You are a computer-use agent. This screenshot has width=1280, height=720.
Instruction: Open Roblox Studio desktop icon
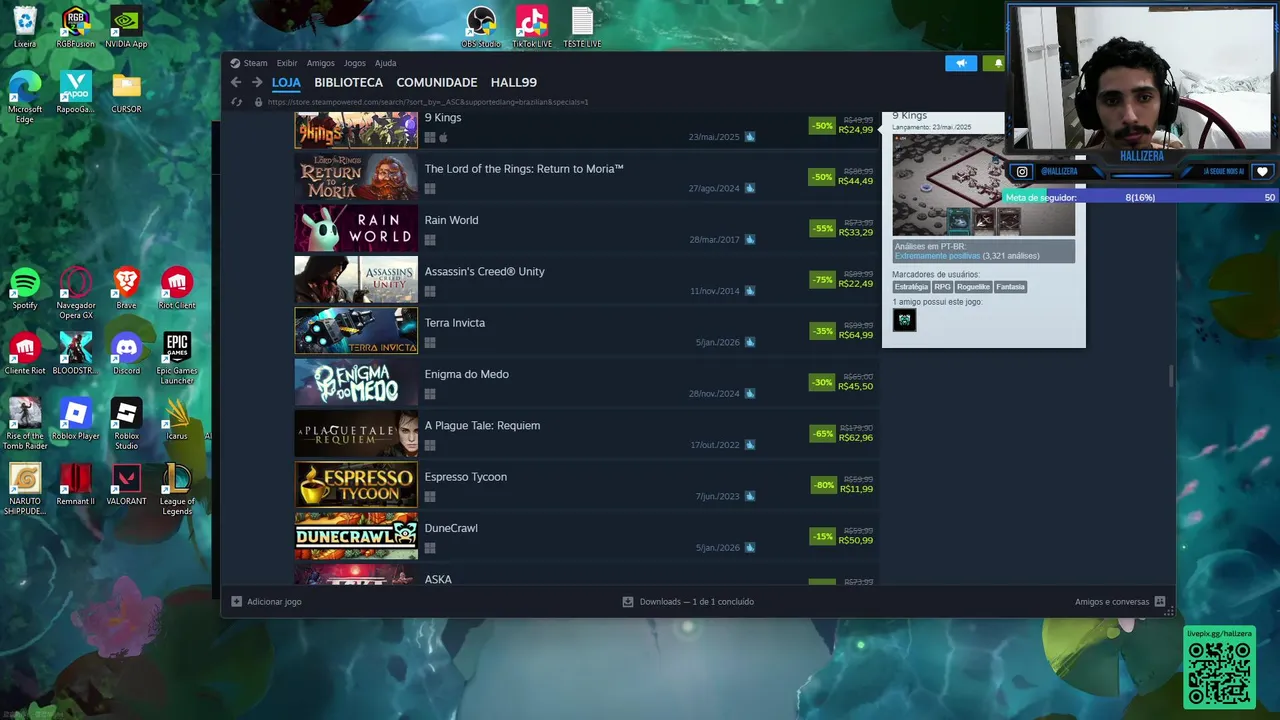pyautogui.click(x=126, y=424)
